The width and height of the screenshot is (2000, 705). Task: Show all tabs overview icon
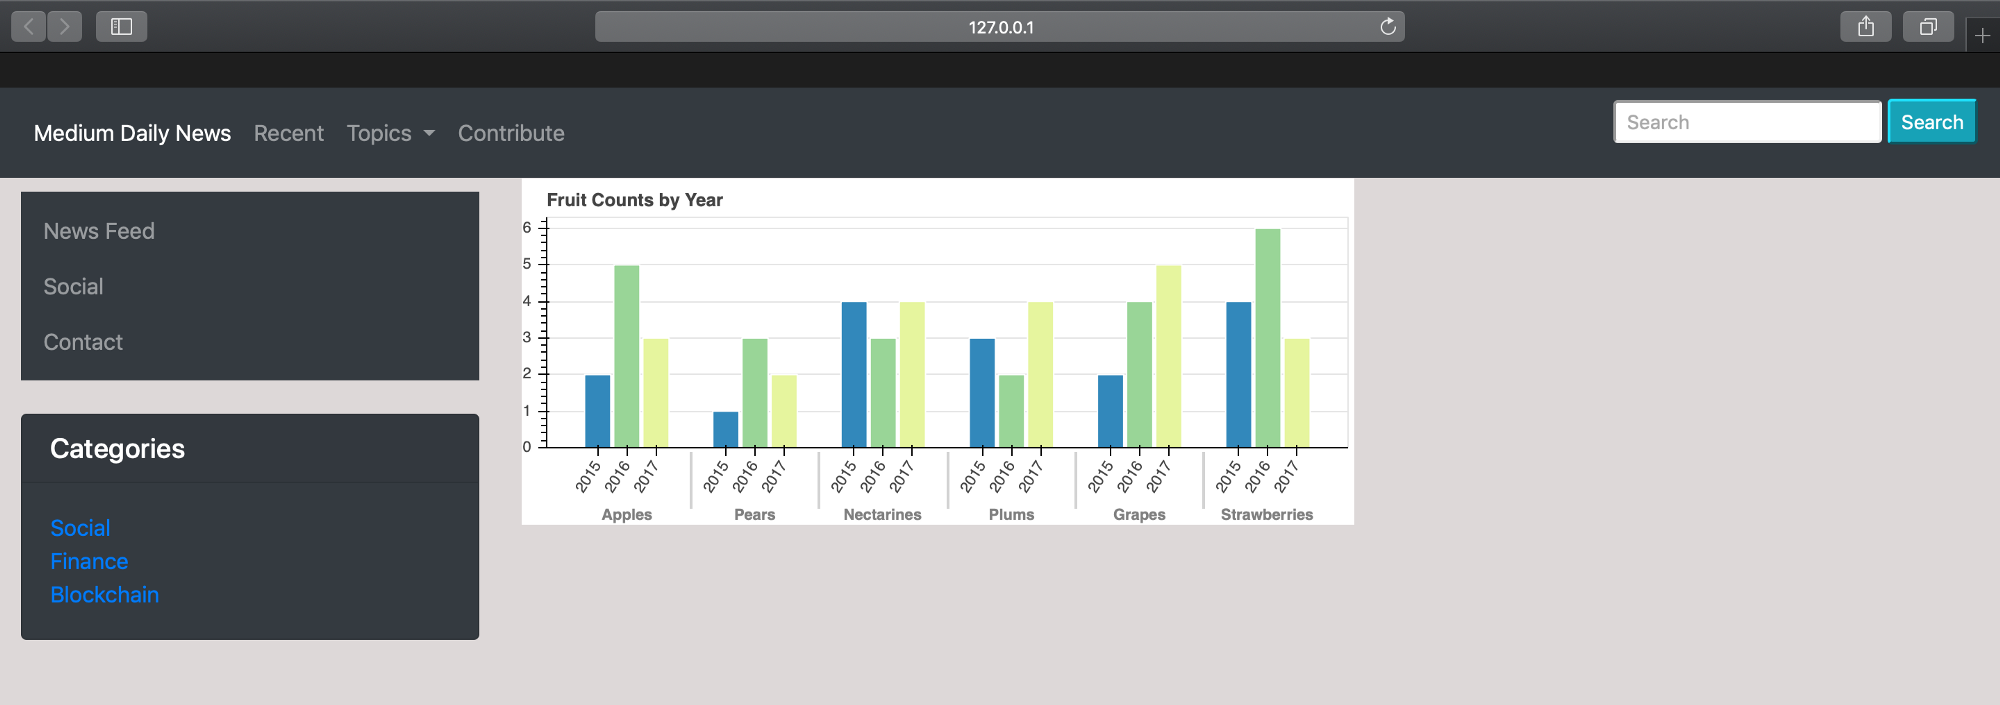click(x=1927, y=27)
